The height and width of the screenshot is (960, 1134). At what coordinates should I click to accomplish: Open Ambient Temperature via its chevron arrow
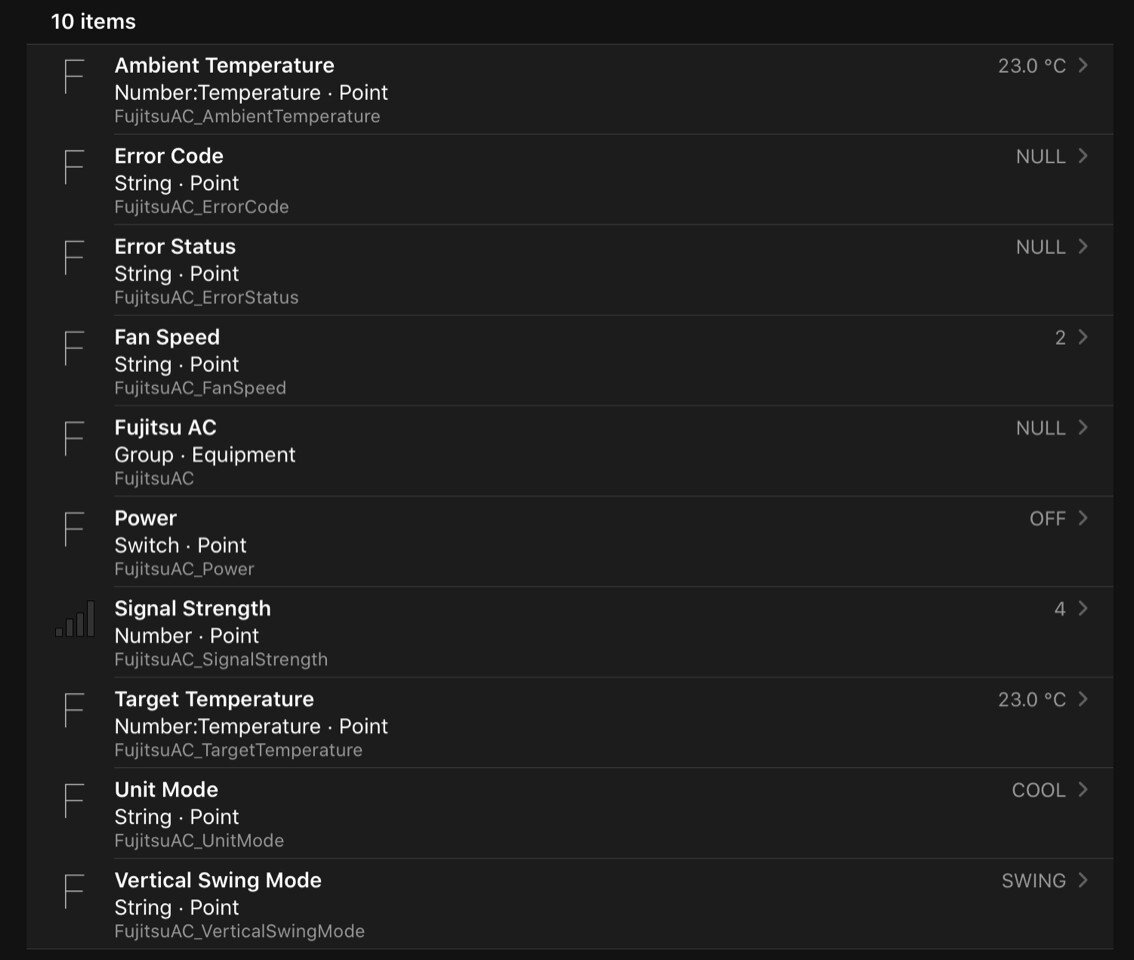click(1083, 65)
